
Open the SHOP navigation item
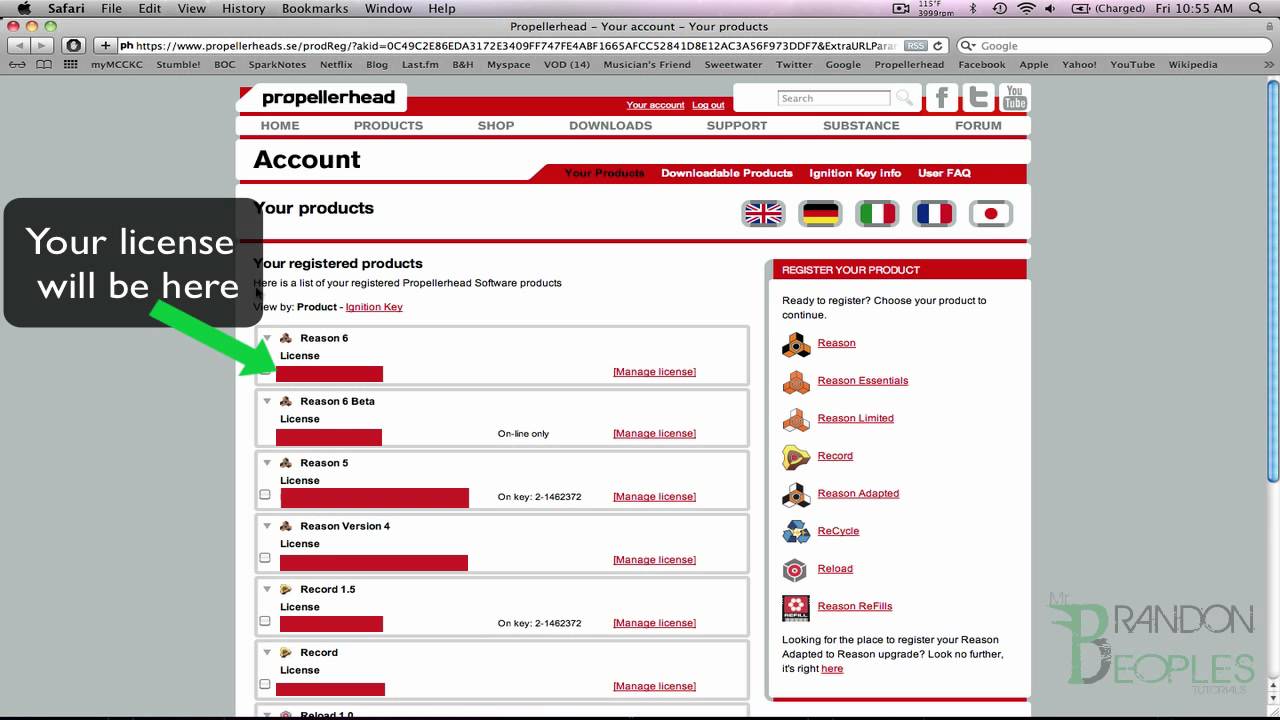(x=496, y=126)
